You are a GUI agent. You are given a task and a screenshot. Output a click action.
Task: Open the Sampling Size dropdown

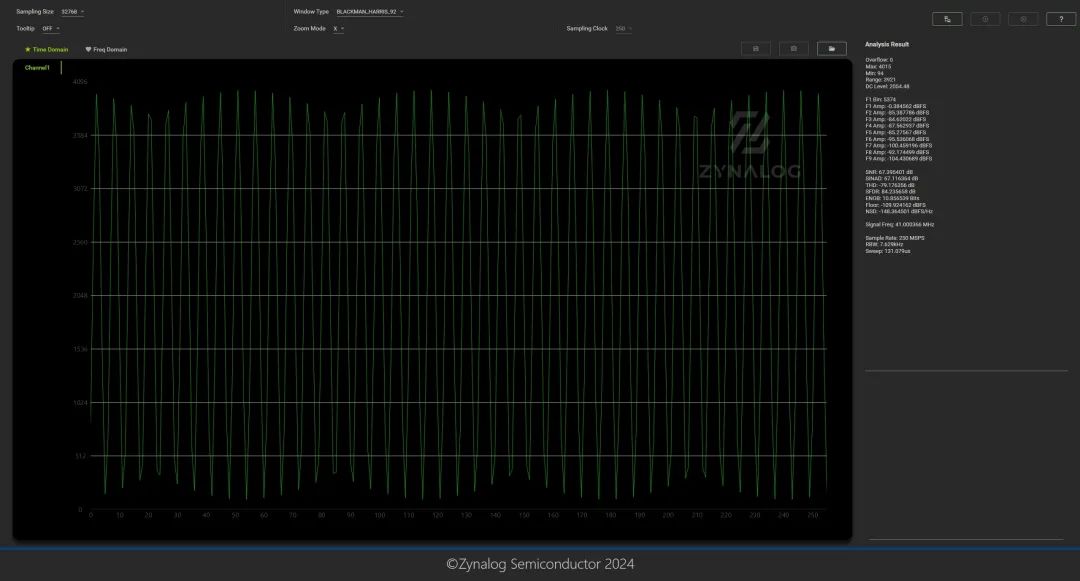(x=73, y=12)
